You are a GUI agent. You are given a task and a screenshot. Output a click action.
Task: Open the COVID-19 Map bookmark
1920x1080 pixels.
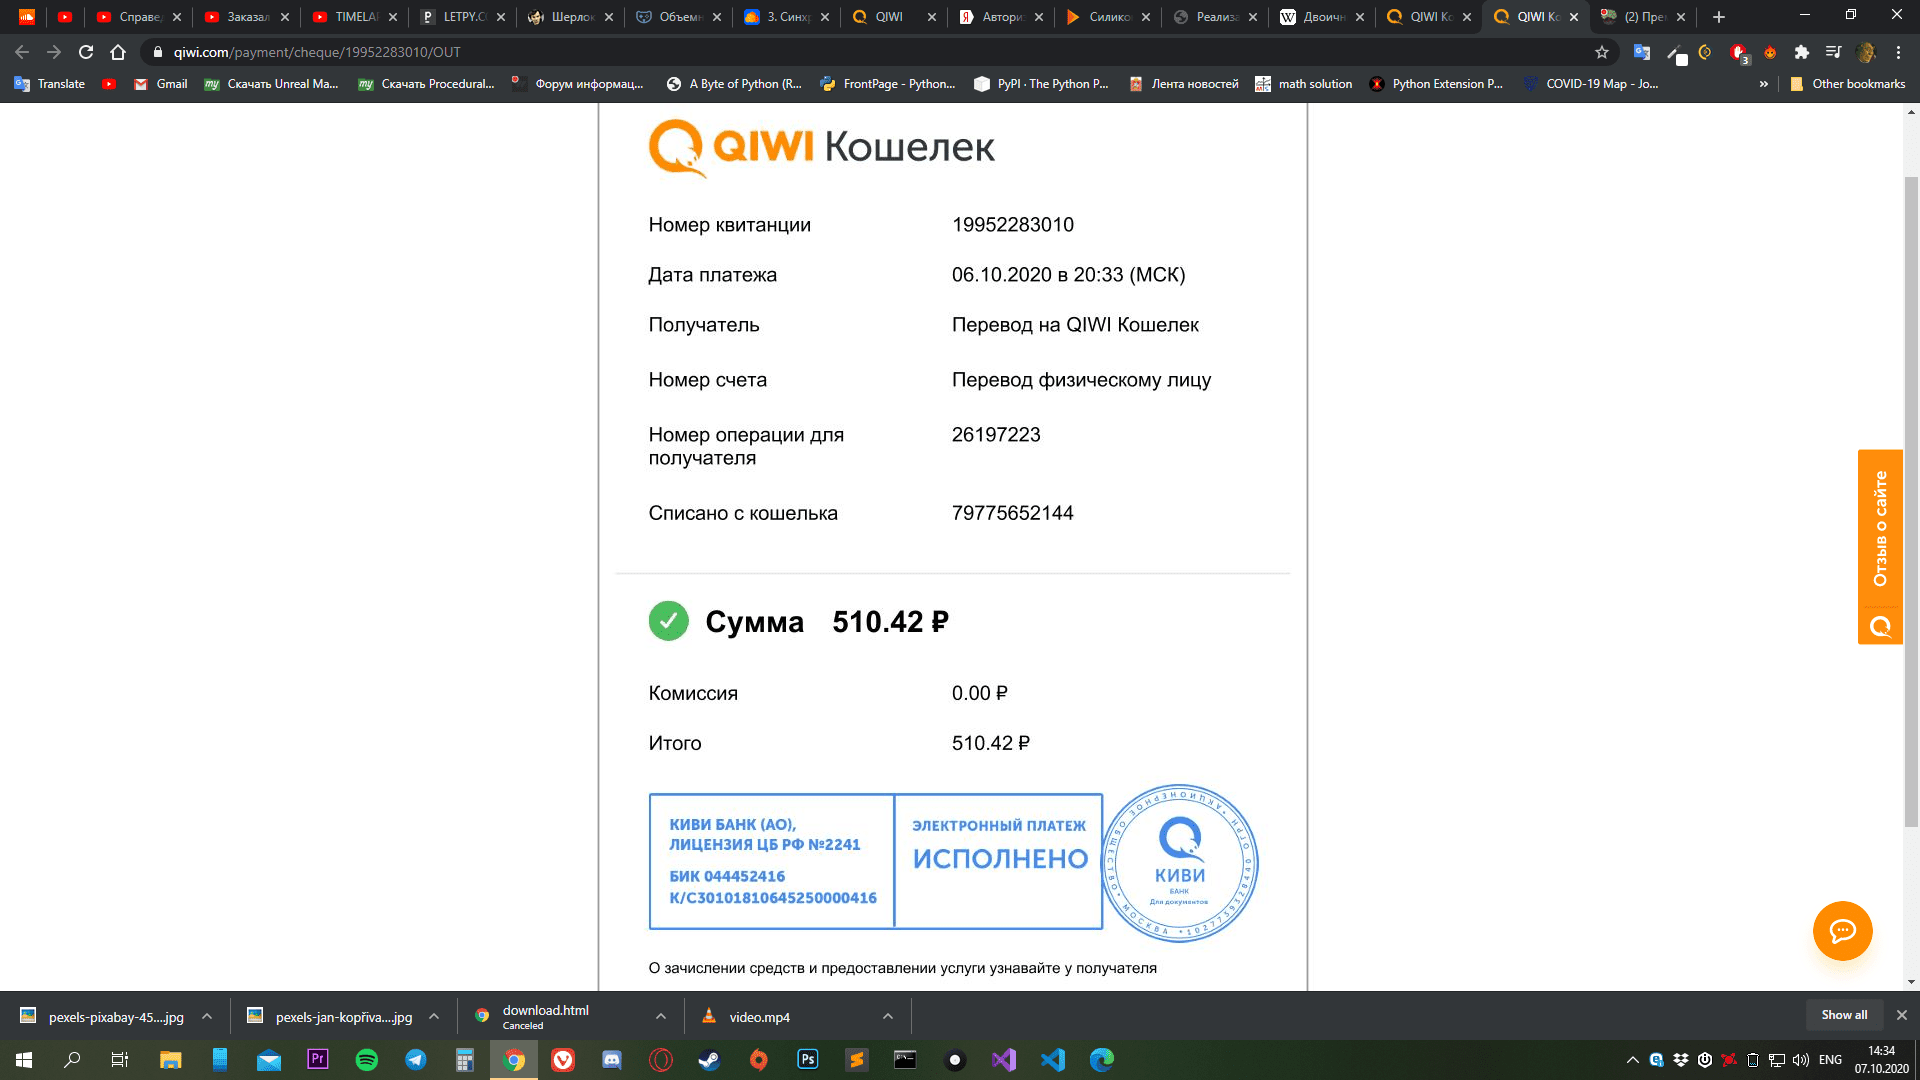pos(1592,84)
